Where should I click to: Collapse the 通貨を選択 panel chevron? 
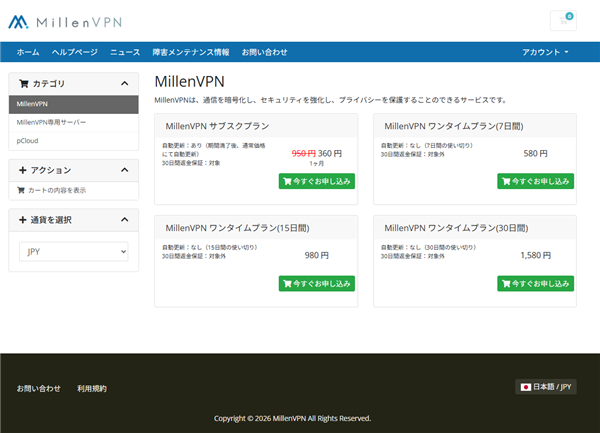pos(124,220)
